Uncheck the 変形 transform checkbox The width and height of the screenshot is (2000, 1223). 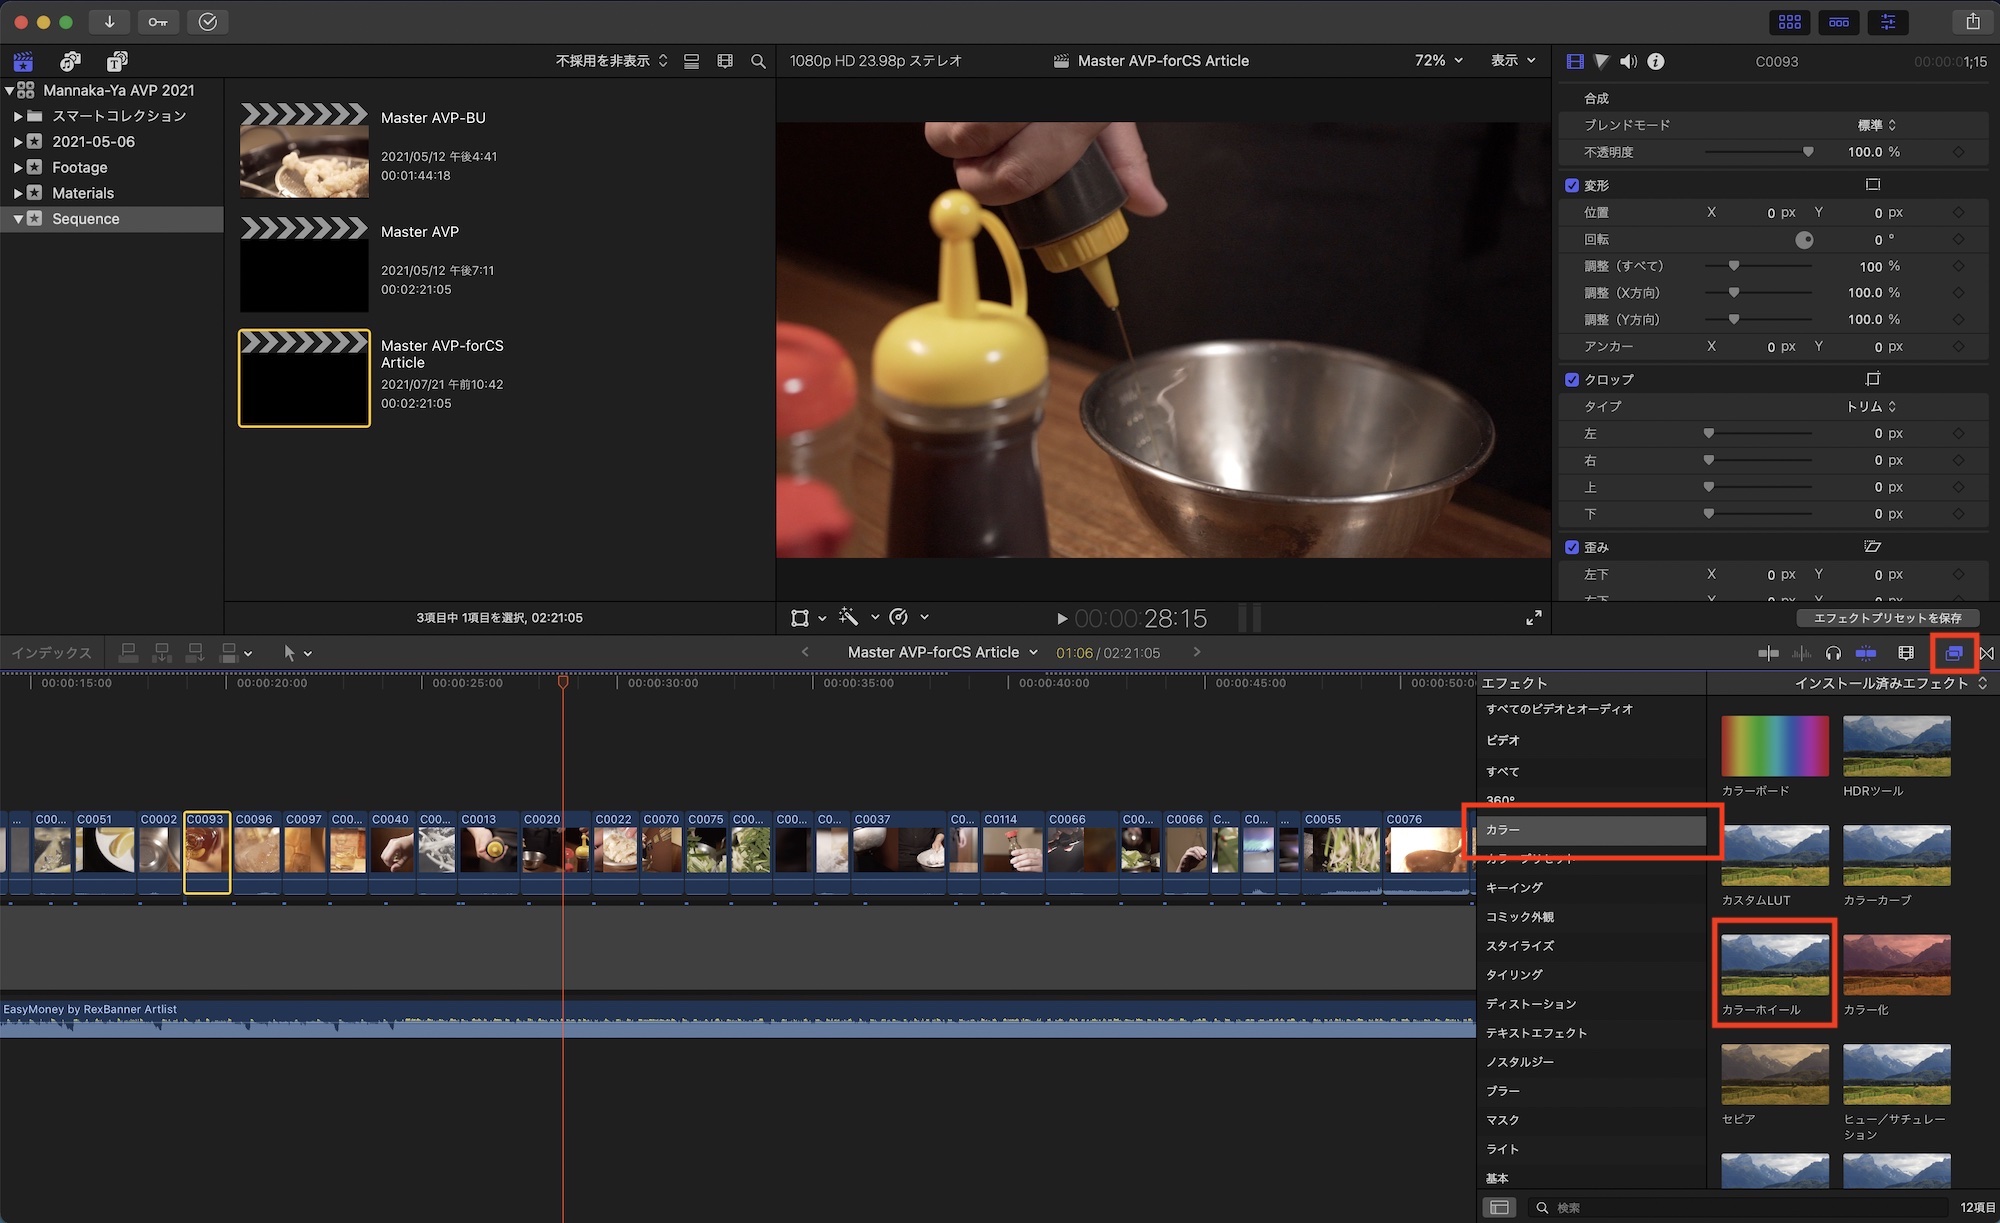click(1572, 185)
